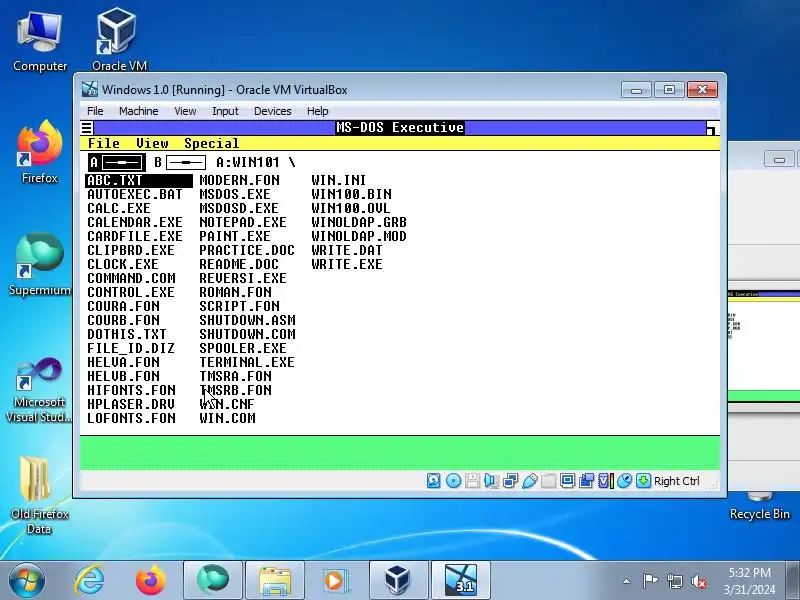Screen dimensions: 800x600
Task: Click Right Ctrl host key indicator
Action: (x=677, y=481)
